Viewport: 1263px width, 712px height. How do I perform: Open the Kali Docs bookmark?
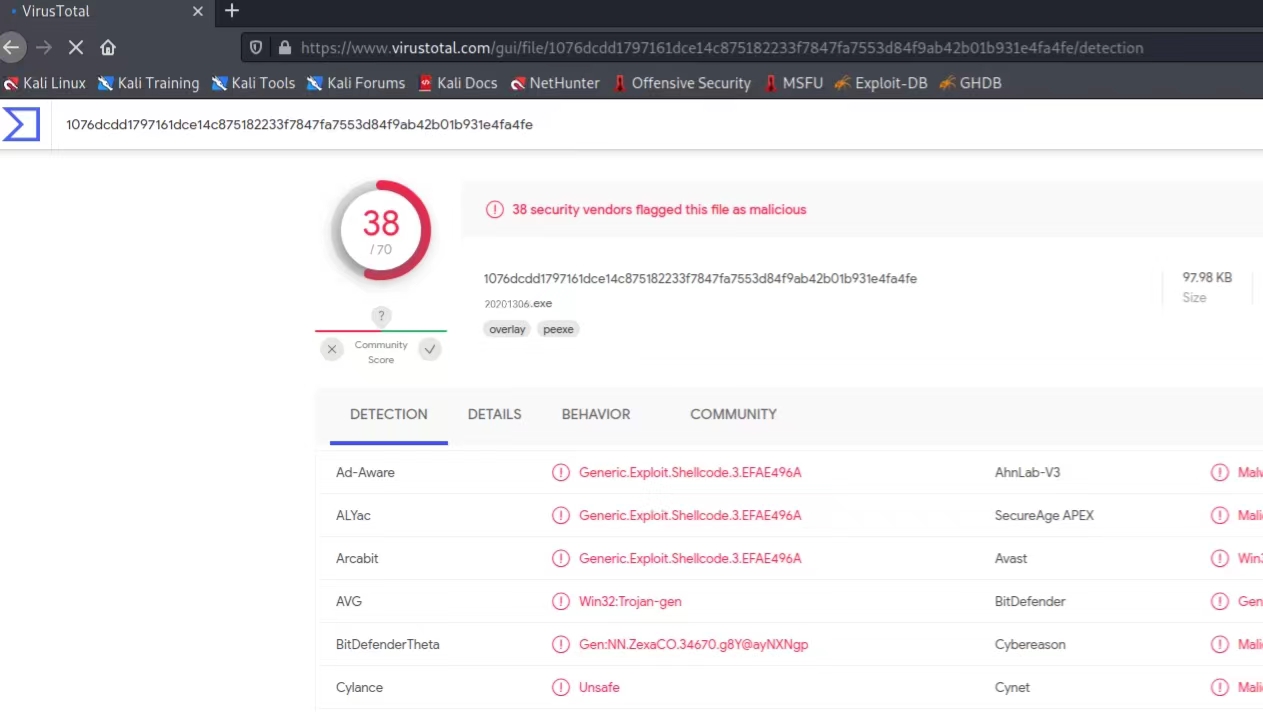click(457, 83)
